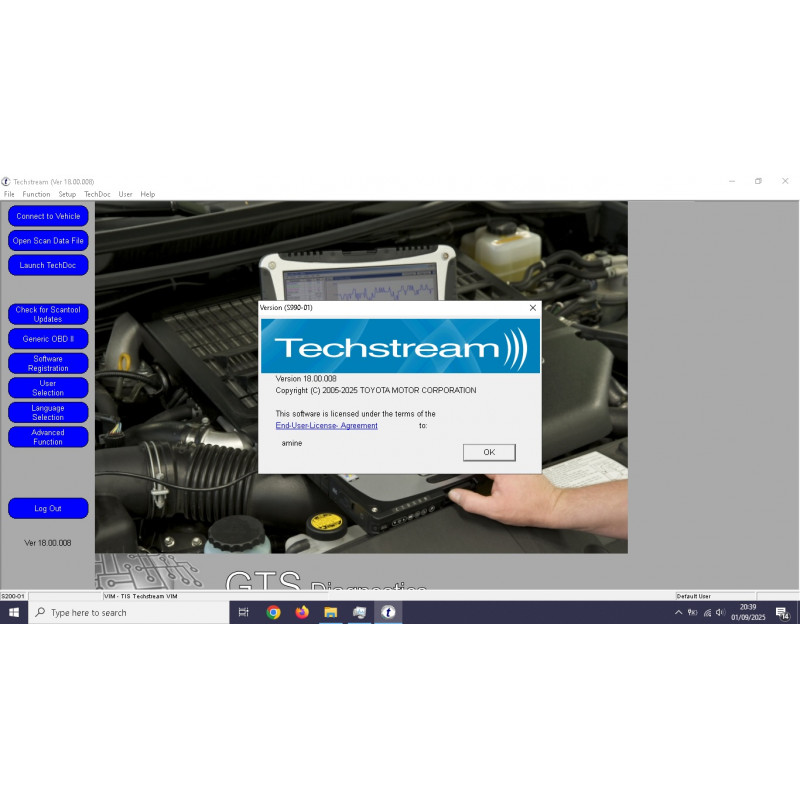Open Software Registration
Image resolution: width=800 pixels, height=800 pixels.
(48, 363)
